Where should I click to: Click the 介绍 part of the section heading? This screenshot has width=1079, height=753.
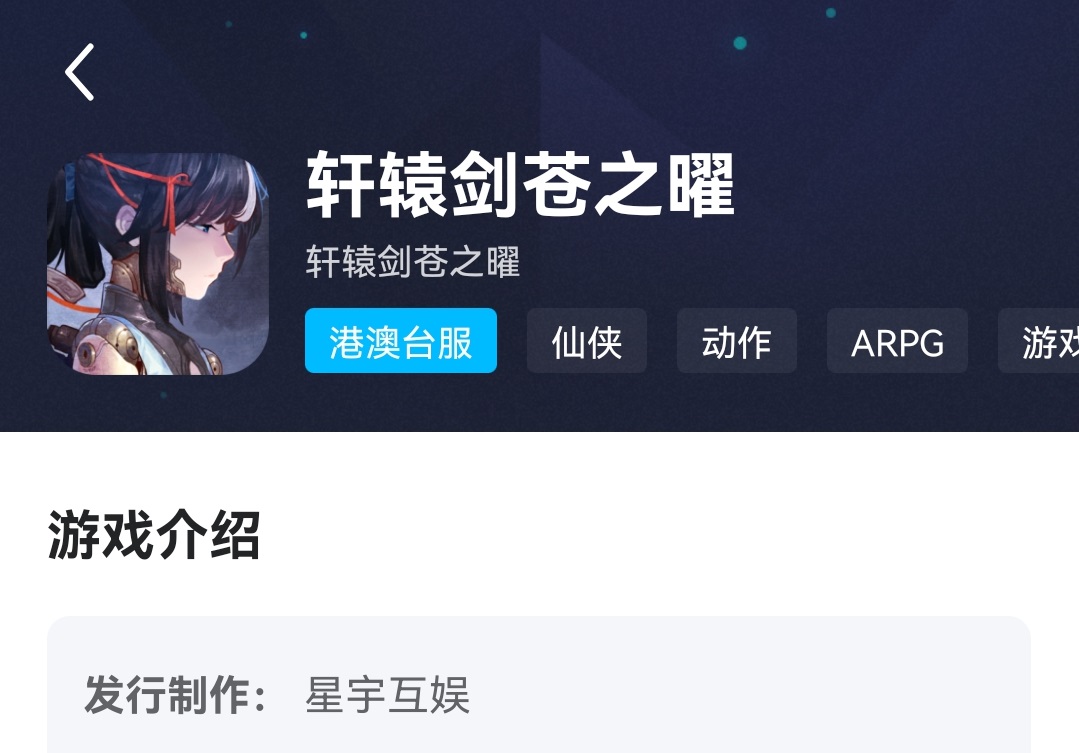208,535
